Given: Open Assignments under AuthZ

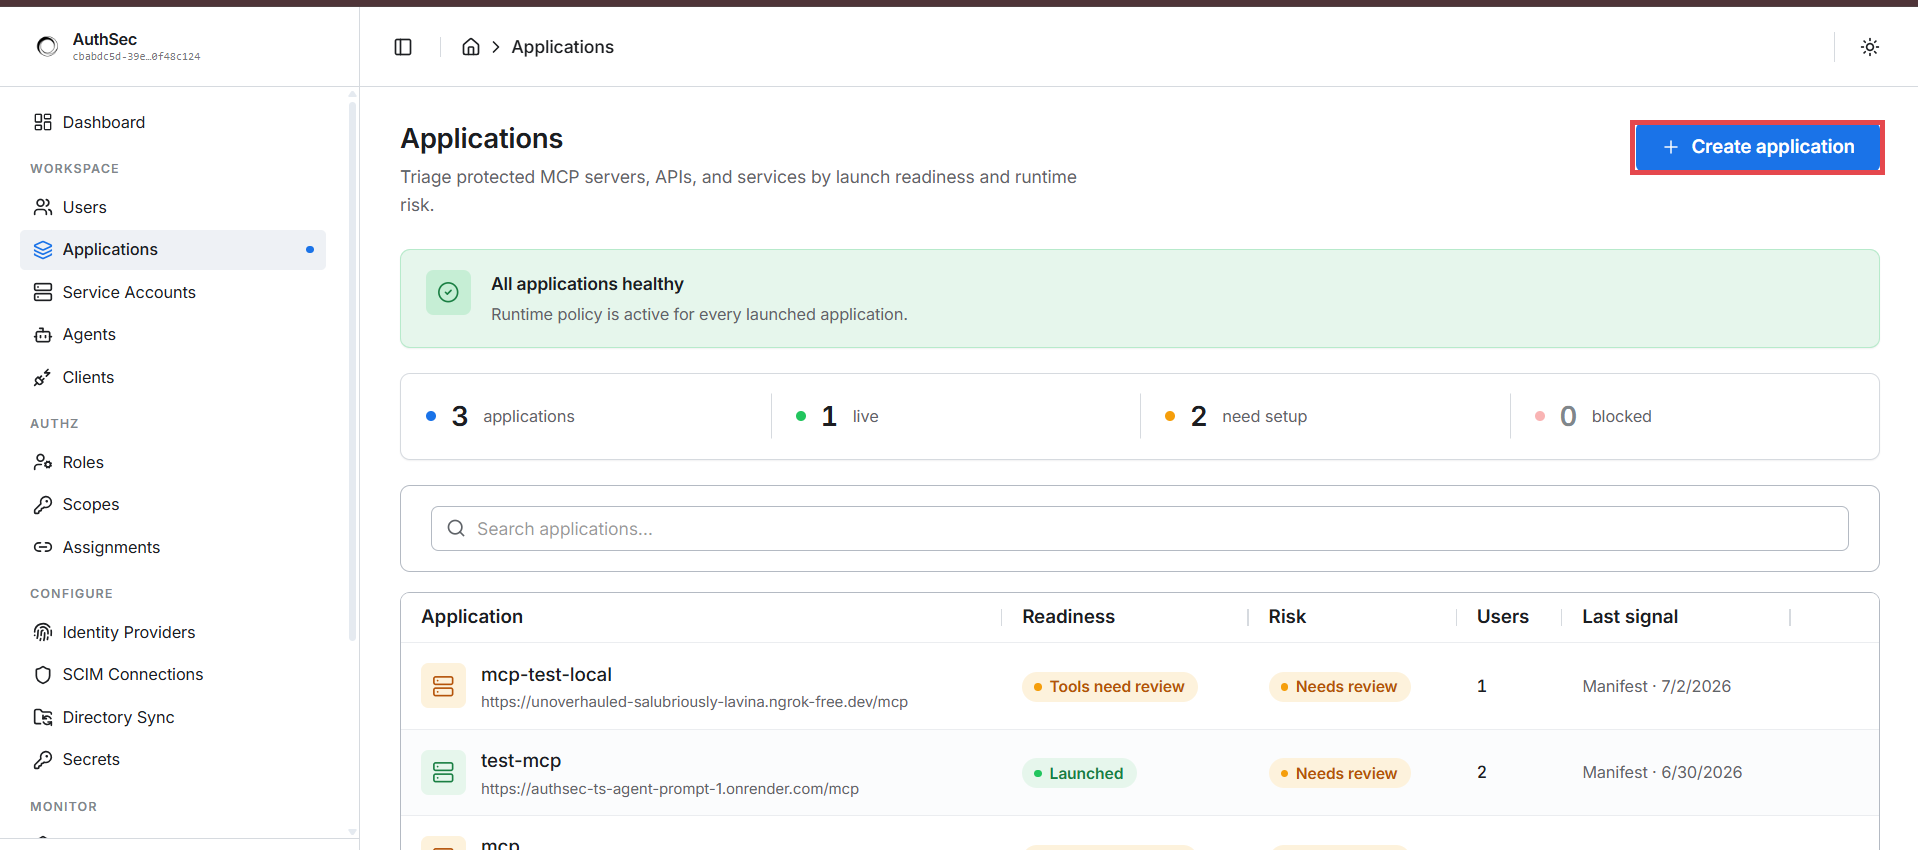Looking at the screenshot, I should (x=173, y=547).
